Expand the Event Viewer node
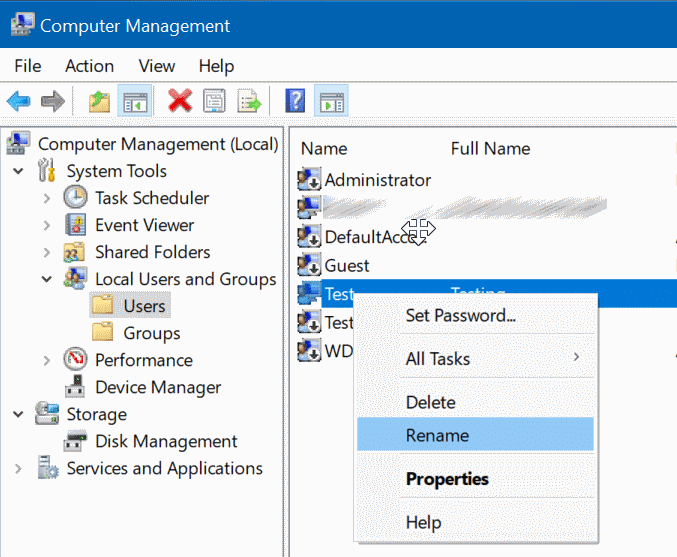Viewport: 677px width, 557px height. [47, 225]
